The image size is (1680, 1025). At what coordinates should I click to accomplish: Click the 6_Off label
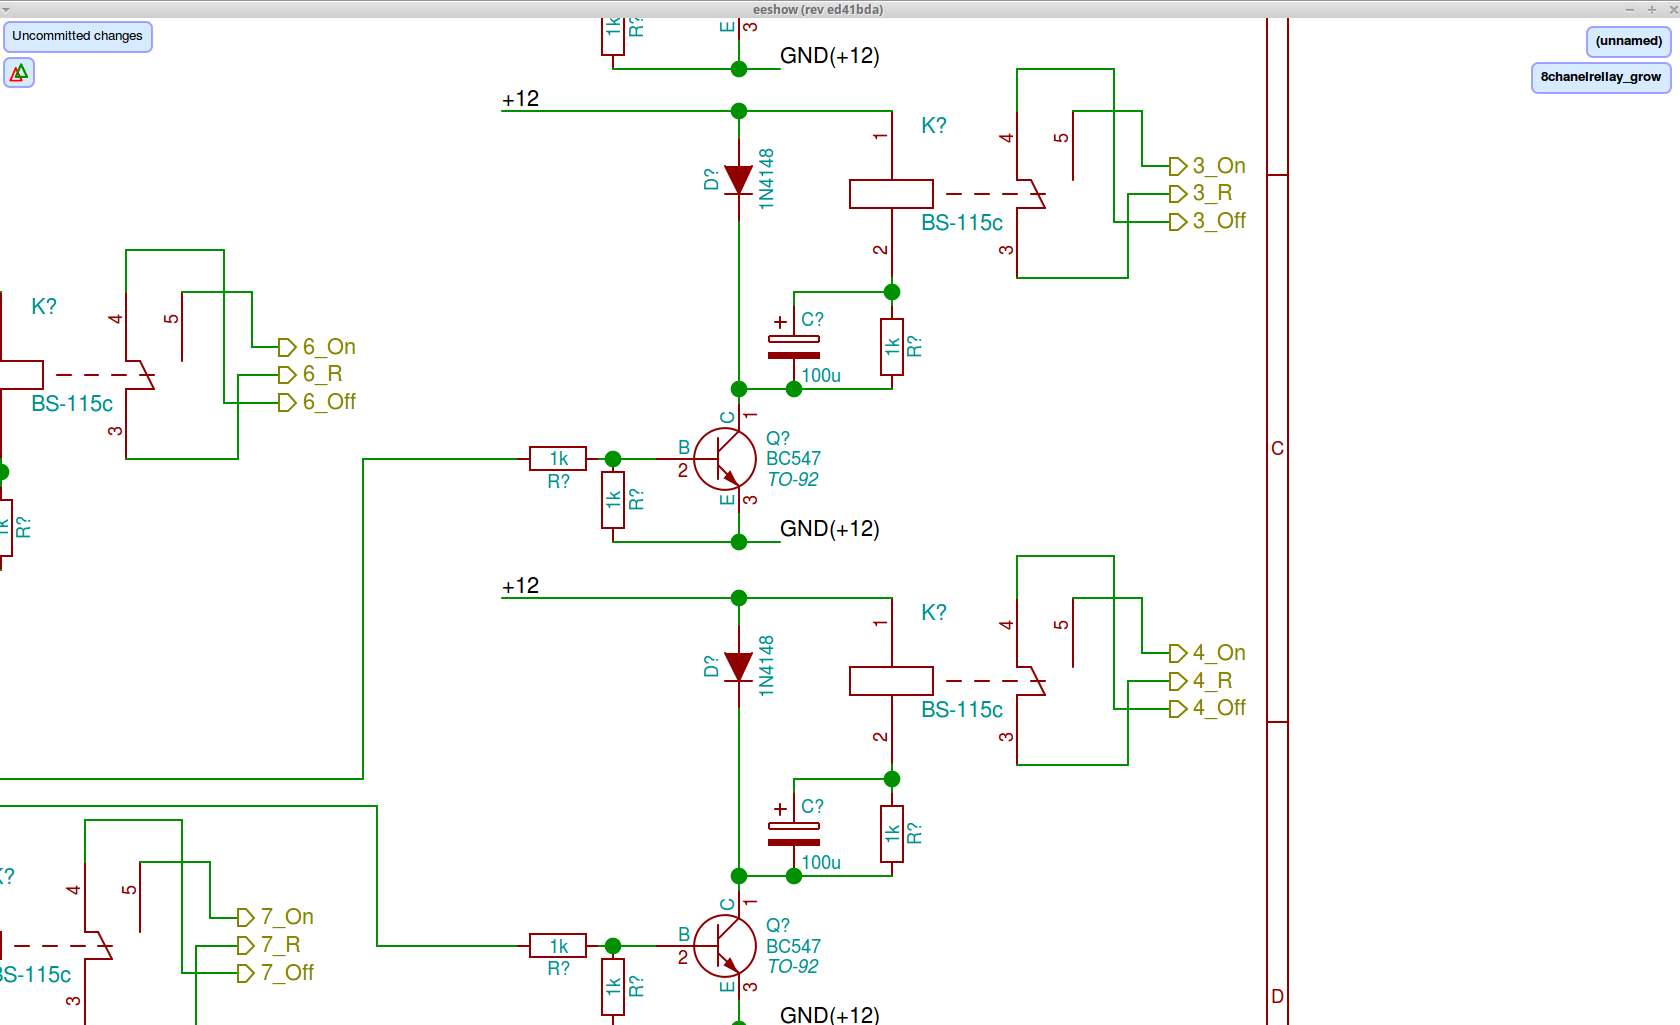click(329, 402)
